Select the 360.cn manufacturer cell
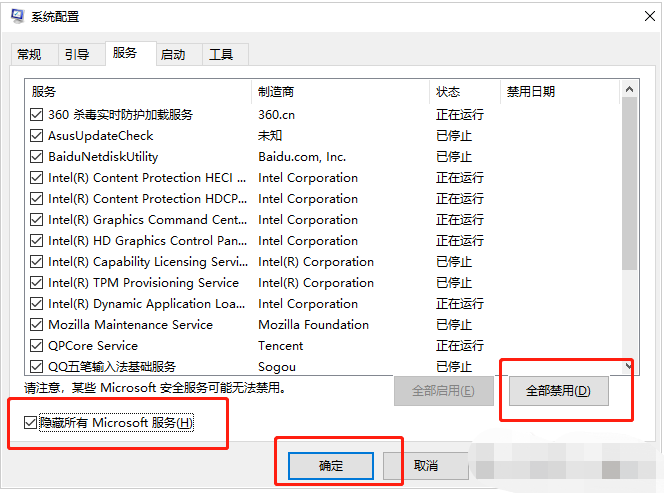 tap(277, 115)
